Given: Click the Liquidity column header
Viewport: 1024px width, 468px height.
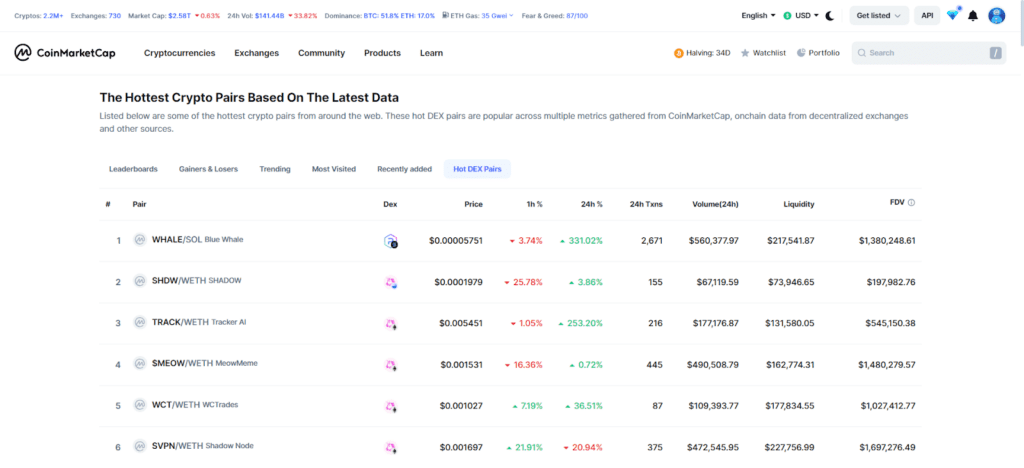Looking at the screenshot, I should (x=799, y=204).
